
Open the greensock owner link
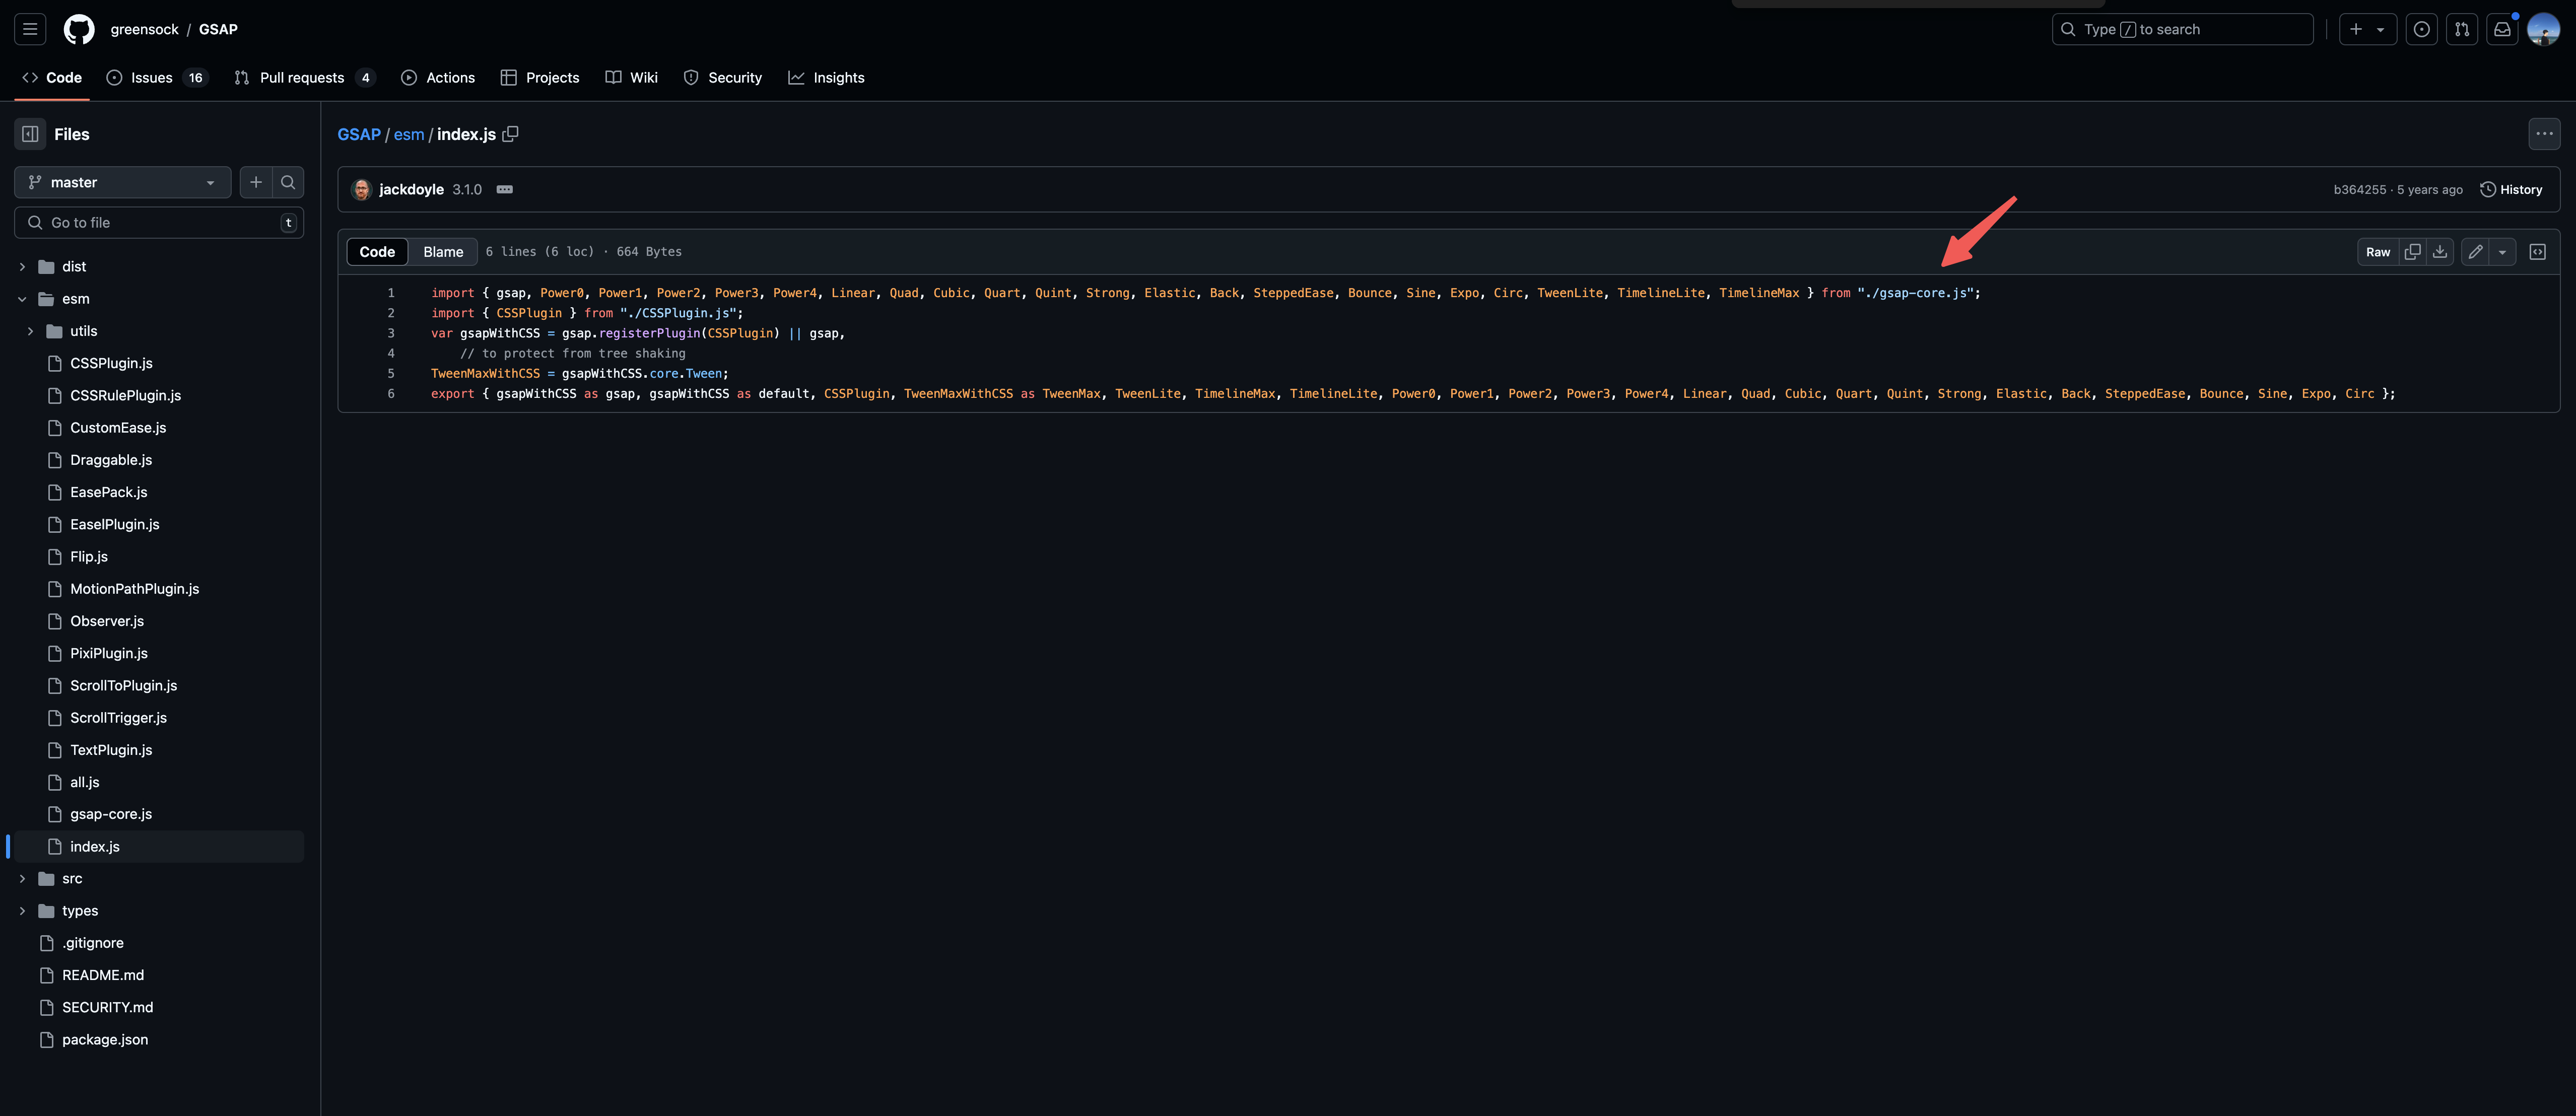144,29
